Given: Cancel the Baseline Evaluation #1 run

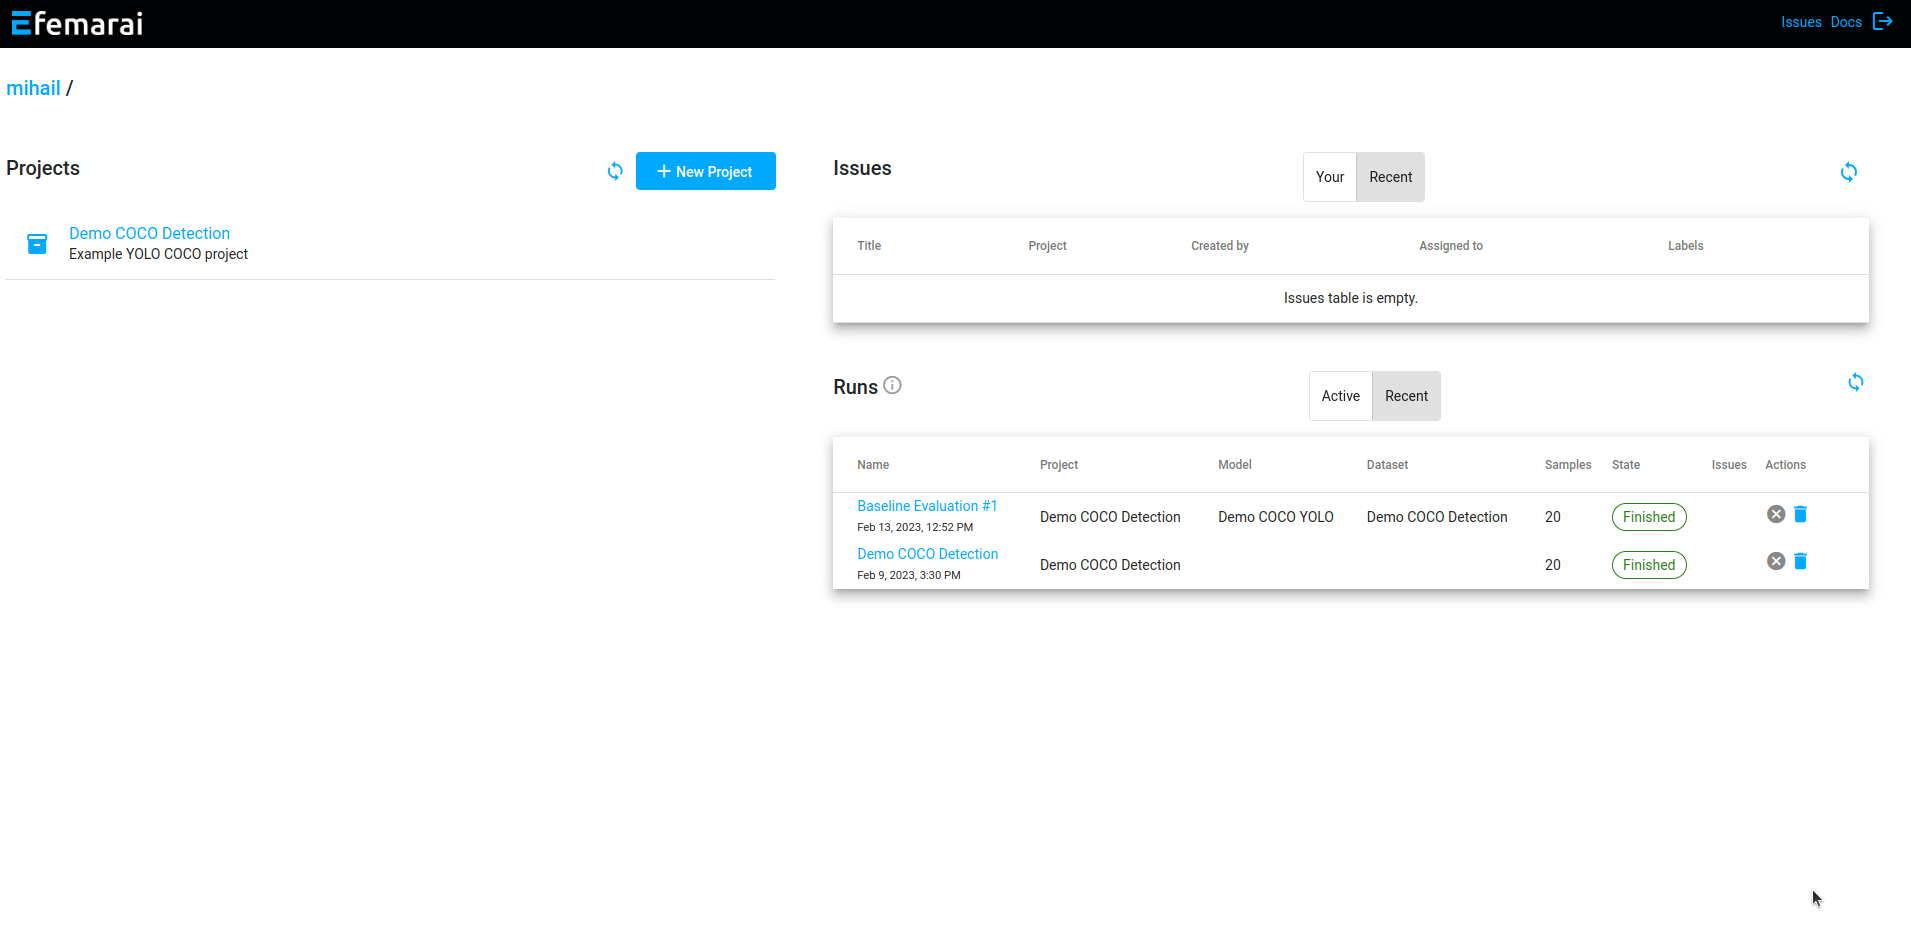Looking at the screenshot, I should tap(1776, 514).
